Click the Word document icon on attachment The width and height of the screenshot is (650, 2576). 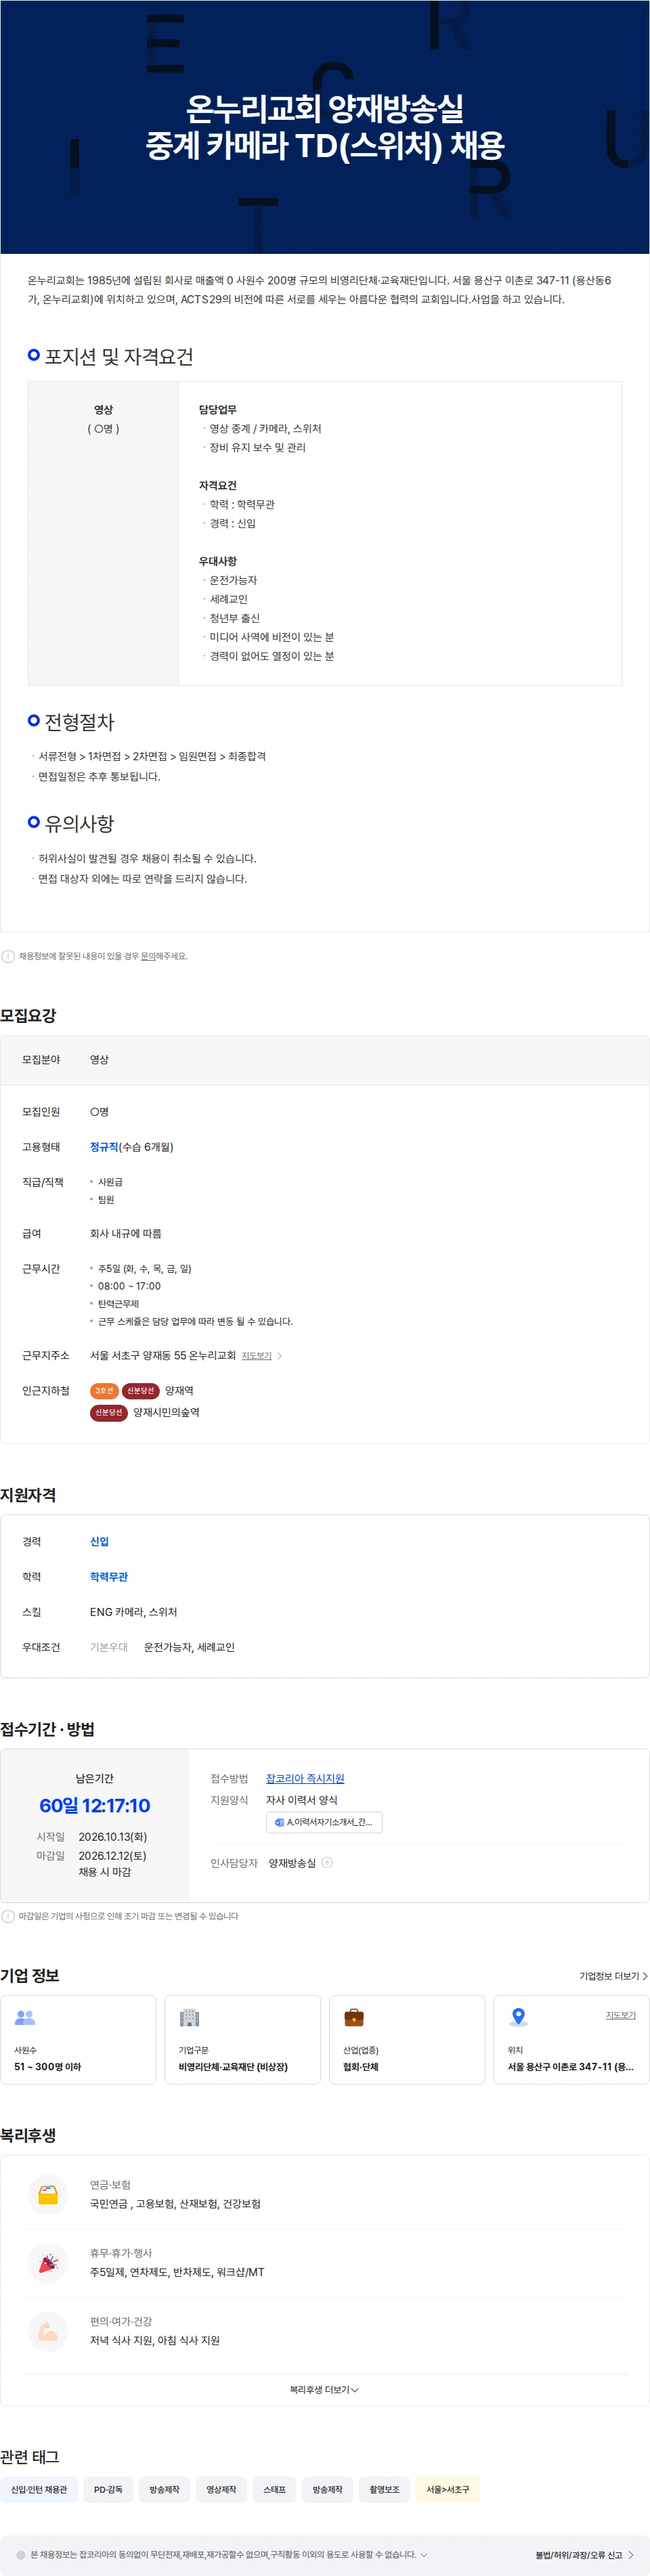(279, 1822)
